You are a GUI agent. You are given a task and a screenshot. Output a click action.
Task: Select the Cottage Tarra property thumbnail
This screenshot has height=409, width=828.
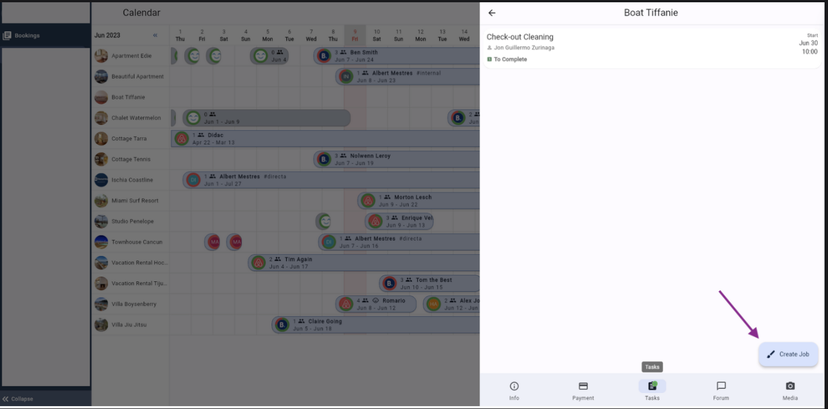[101, 139]
